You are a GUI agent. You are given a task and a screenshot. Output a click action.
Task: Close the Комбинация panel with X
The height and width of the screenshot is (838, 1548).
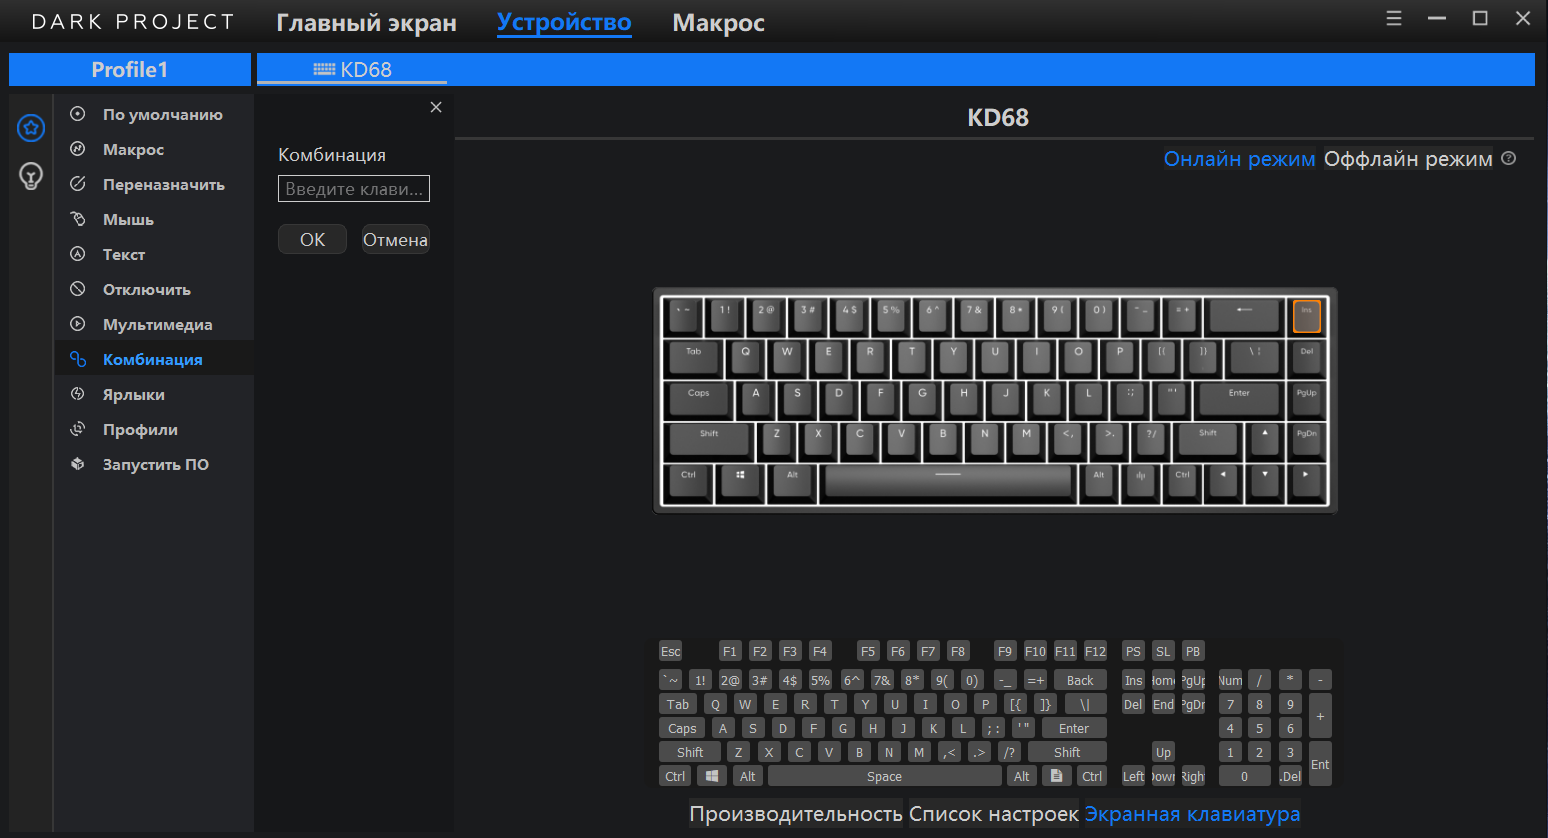436,107
